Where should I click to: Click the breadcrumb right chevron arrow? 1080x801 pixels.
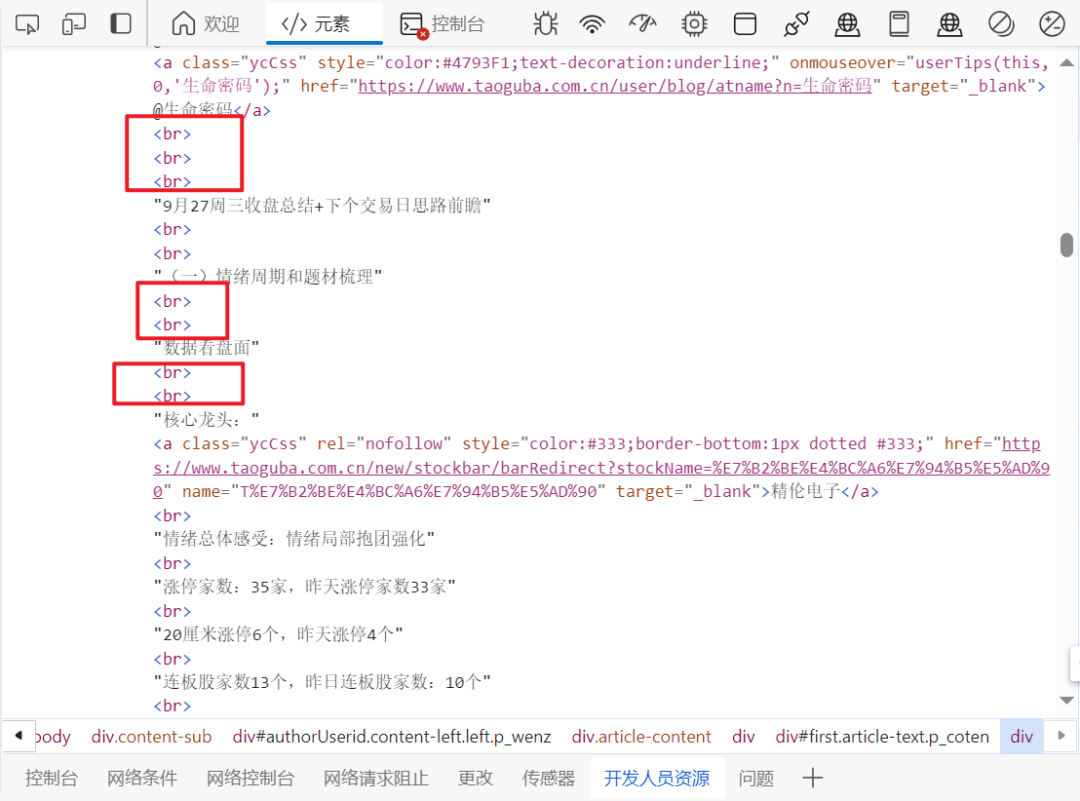(1062, 735)
